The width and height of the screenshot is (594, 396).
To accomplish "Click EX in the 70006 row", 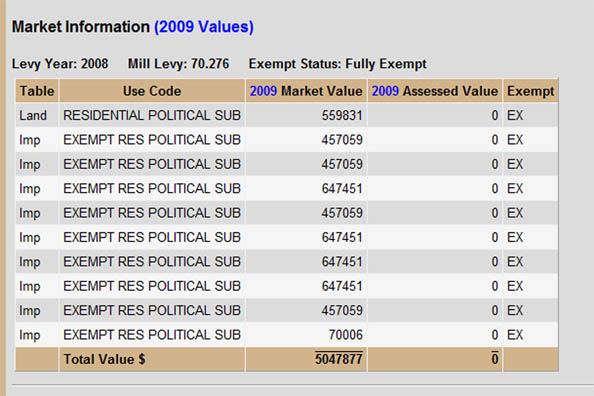I will [515, 335].
